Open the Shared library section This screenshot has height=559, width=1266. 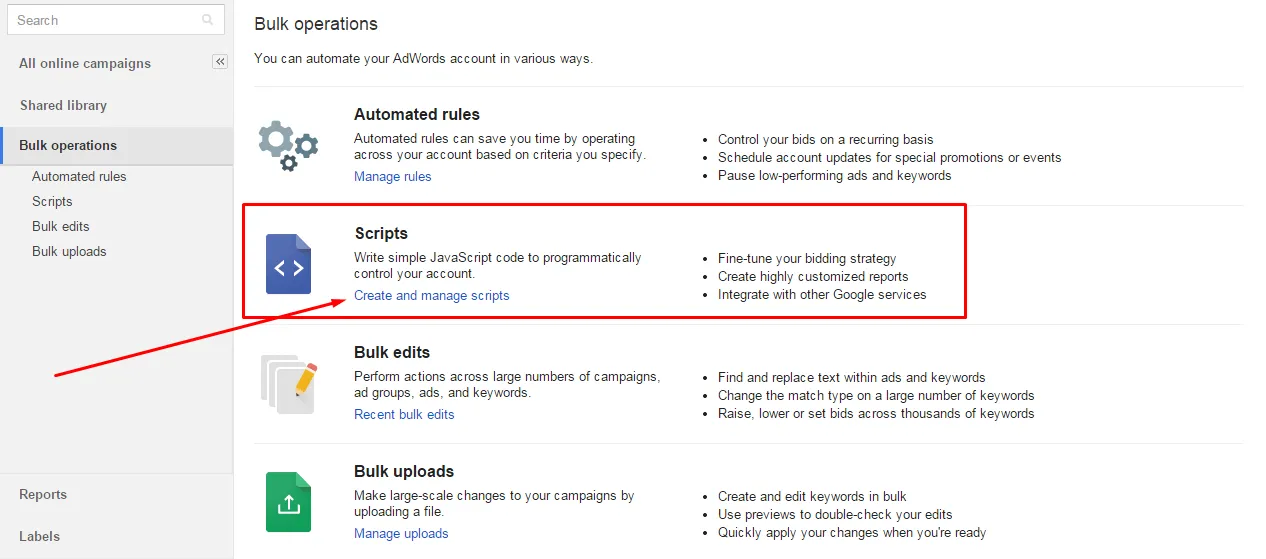63,105
